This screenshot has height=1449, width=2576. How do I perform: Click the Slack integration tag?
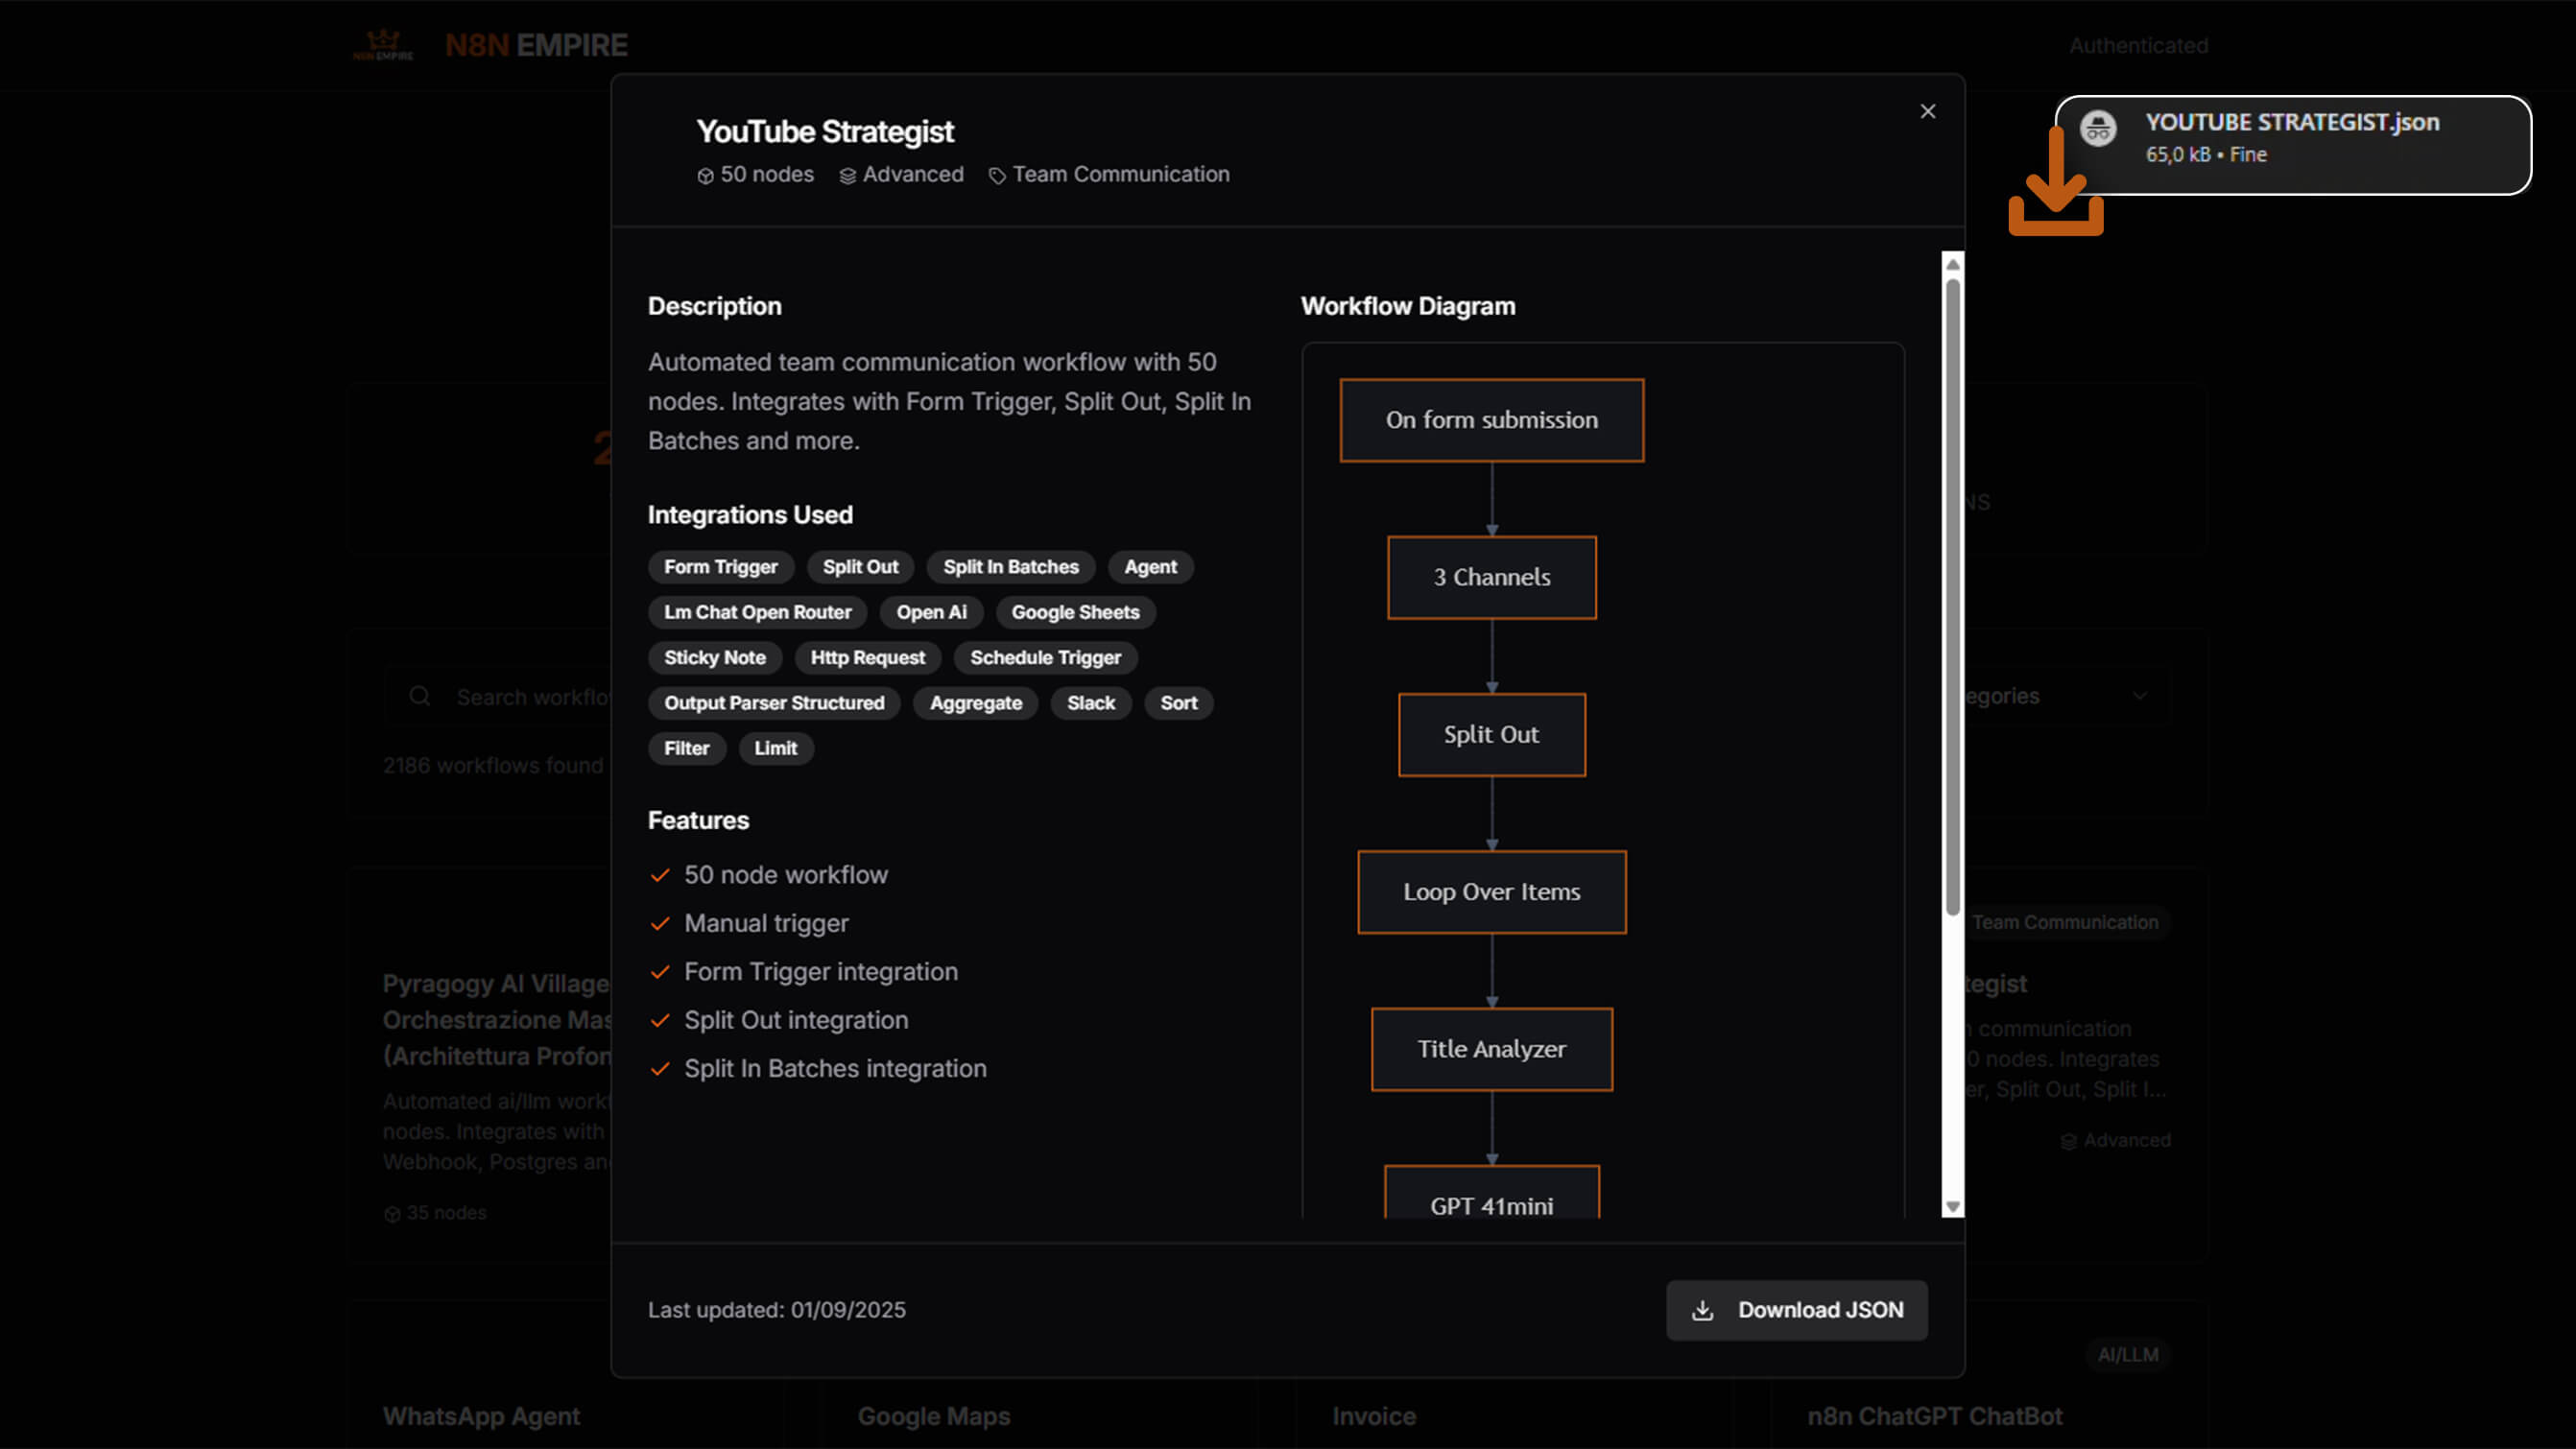pyautogui.click(x=1090, y=703)
